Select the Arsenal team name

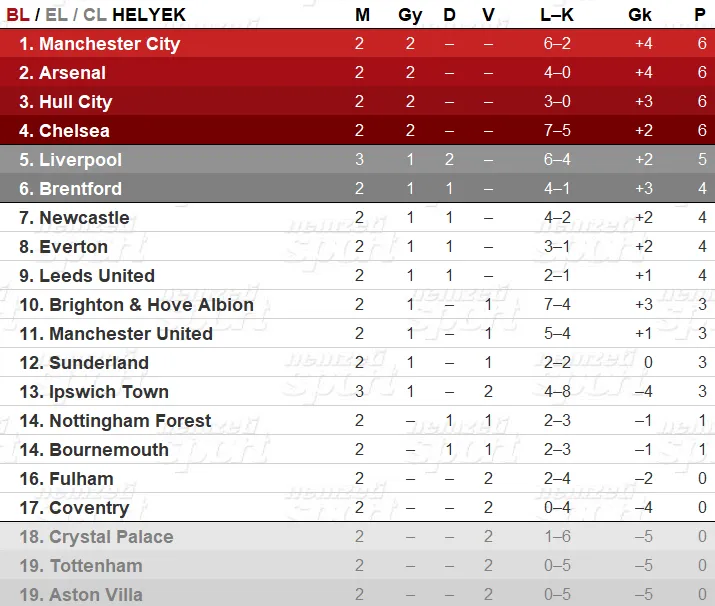coord(72,73)
